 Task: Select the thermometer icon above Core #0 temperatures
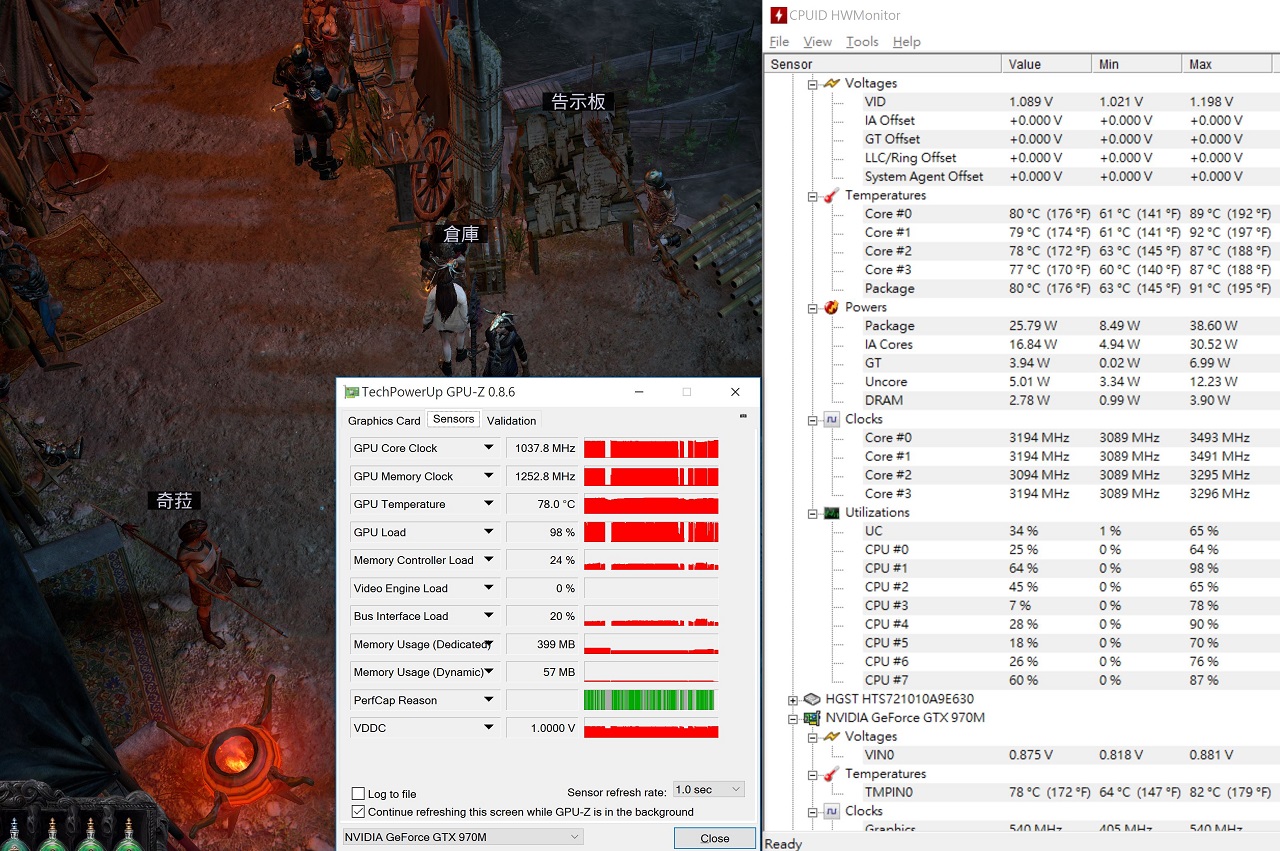coord(831,195)
